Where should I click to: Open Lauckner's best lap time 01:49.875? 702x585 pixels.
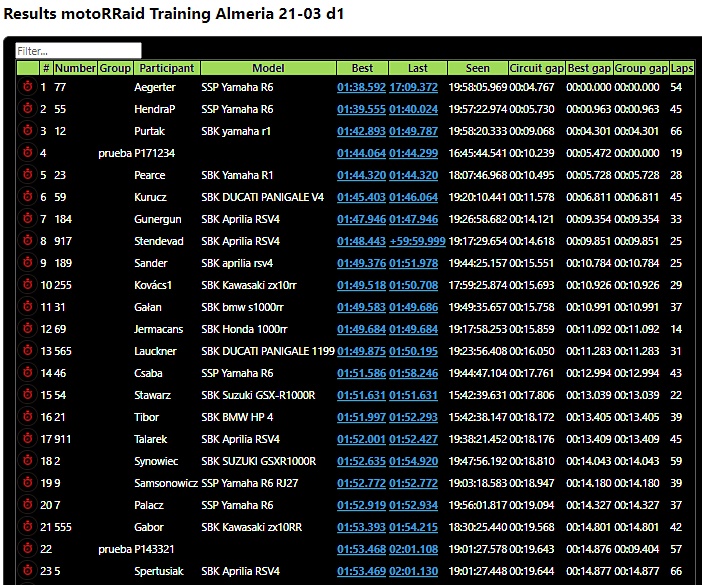361,351
